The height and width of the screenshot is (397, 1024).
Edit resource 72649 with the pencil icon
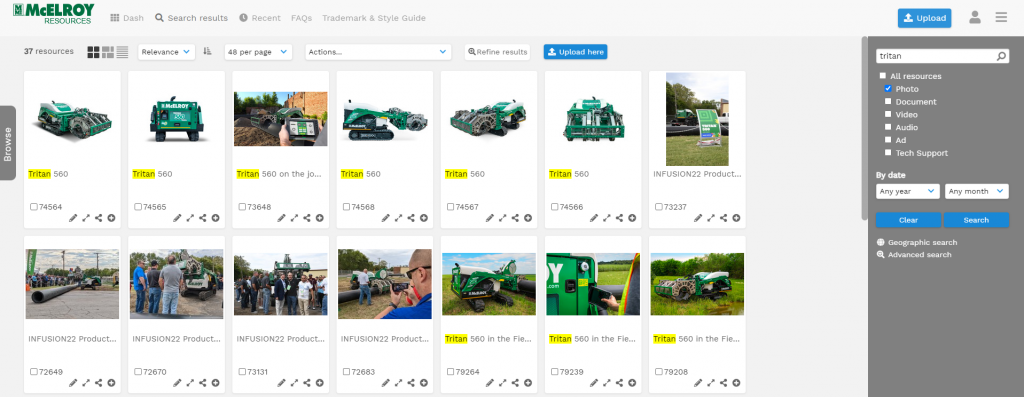73,383
